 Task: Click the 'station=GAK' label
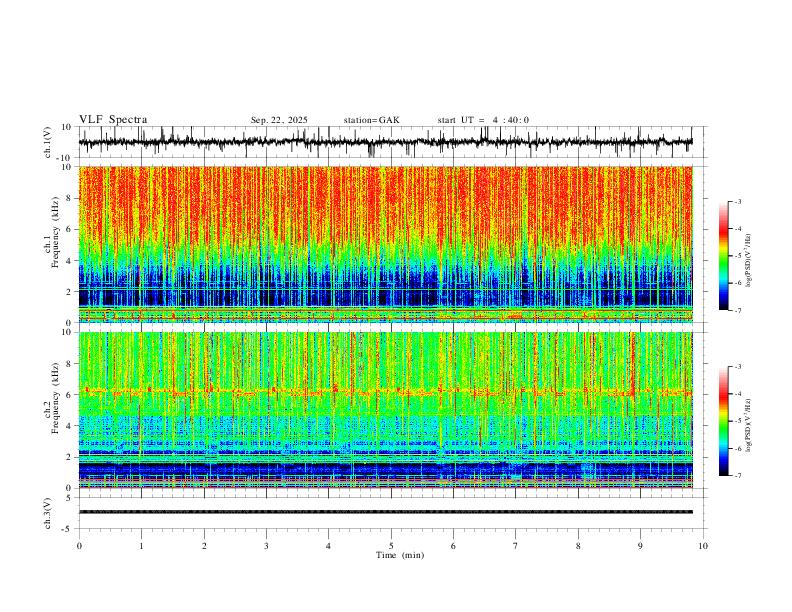(x=371, y=120)
